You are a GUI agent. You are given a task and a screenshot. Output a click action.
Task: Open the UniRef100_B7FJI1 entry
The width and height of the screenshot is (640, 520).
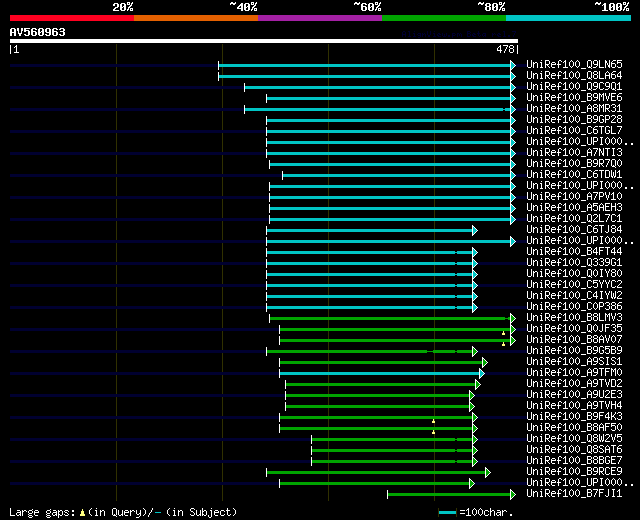coord(574,494)
